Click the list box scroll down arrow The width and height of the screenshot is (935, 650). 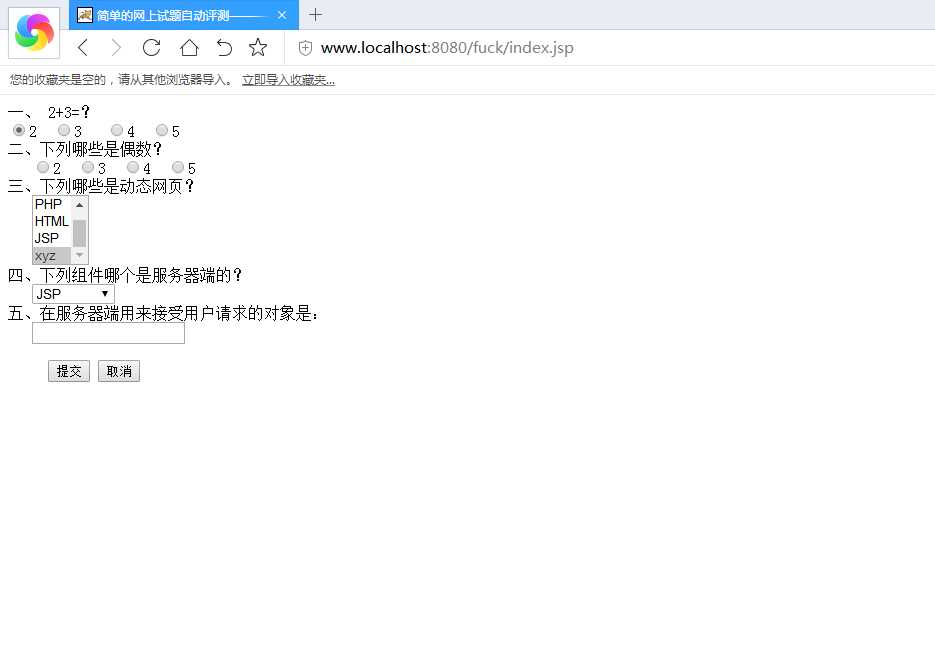tap(79, 255)
